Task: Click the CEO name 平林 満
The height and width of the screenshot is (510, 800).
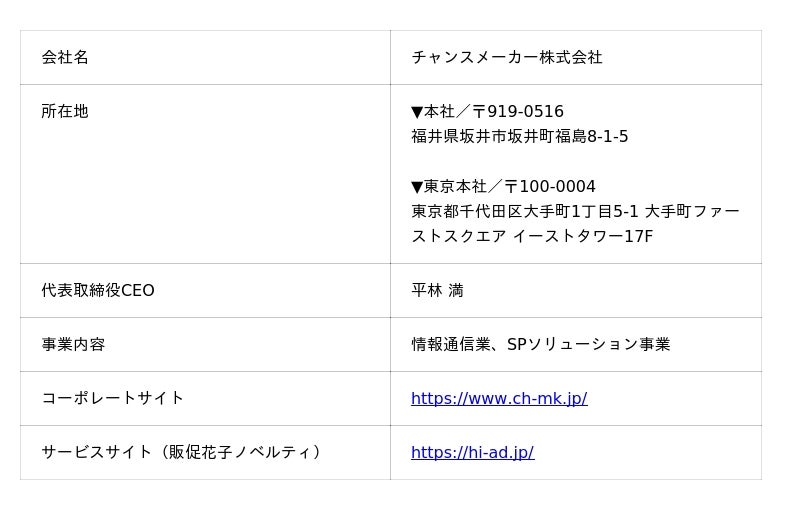Action: 437,290
